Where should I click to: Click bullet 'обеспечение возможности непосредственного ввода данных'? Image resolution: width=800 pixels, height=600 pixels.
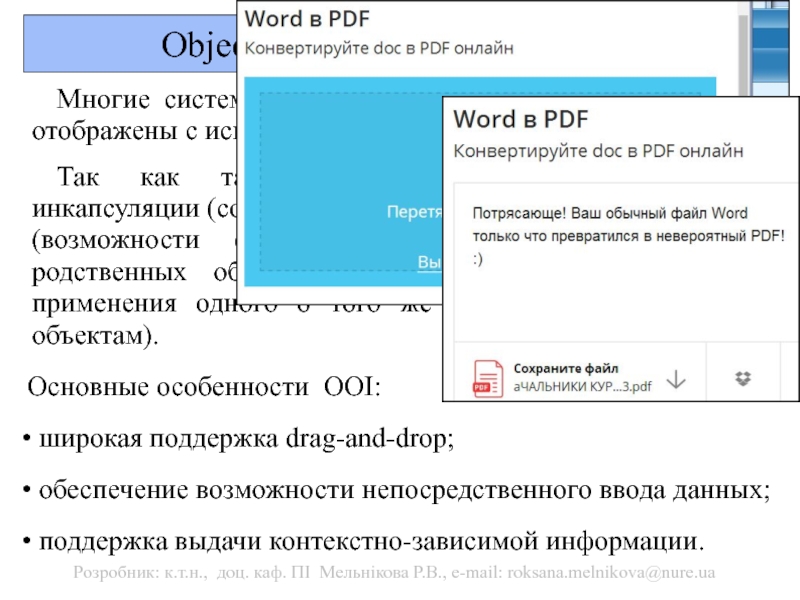(x=404, y=490)
